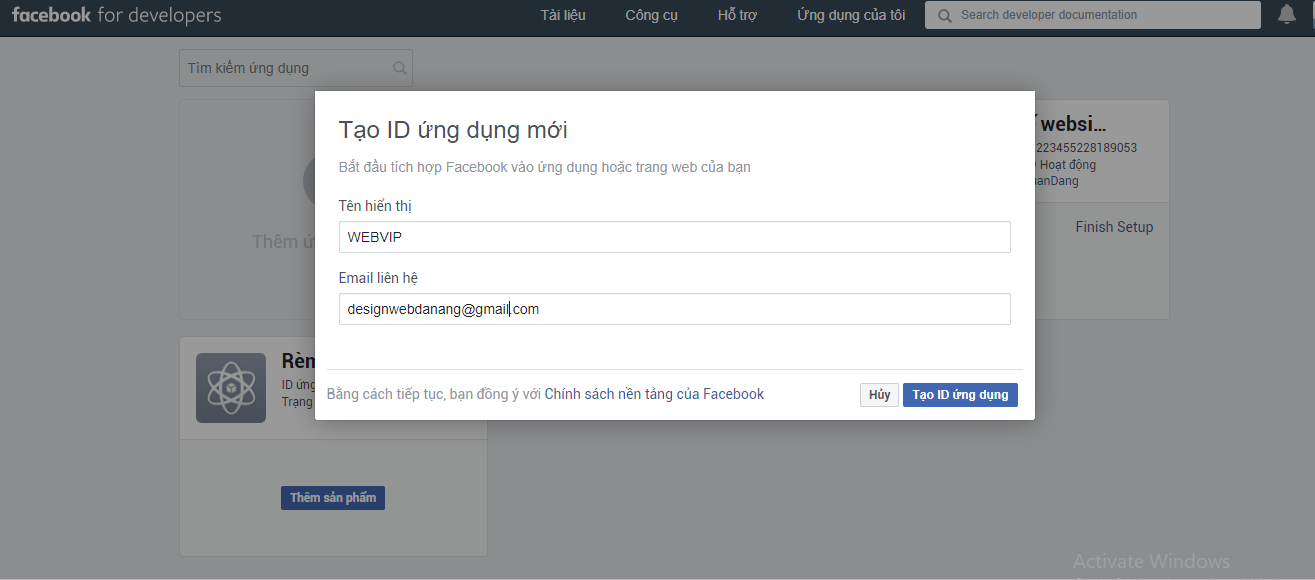
Task: Open Chính sách nền tảng của Facebook link
Action: [654, 394]
